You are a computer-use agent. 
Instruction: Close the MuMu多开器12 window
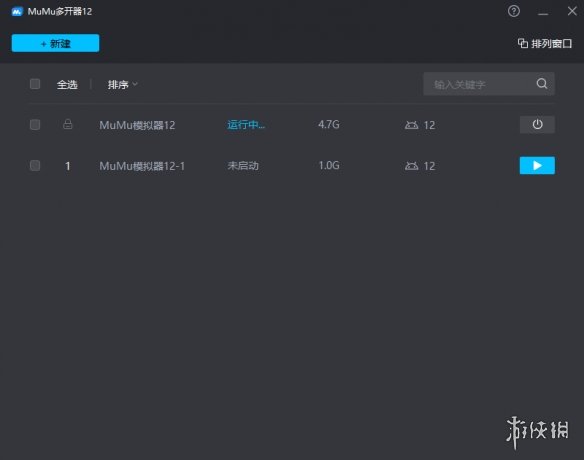[572, 11]
